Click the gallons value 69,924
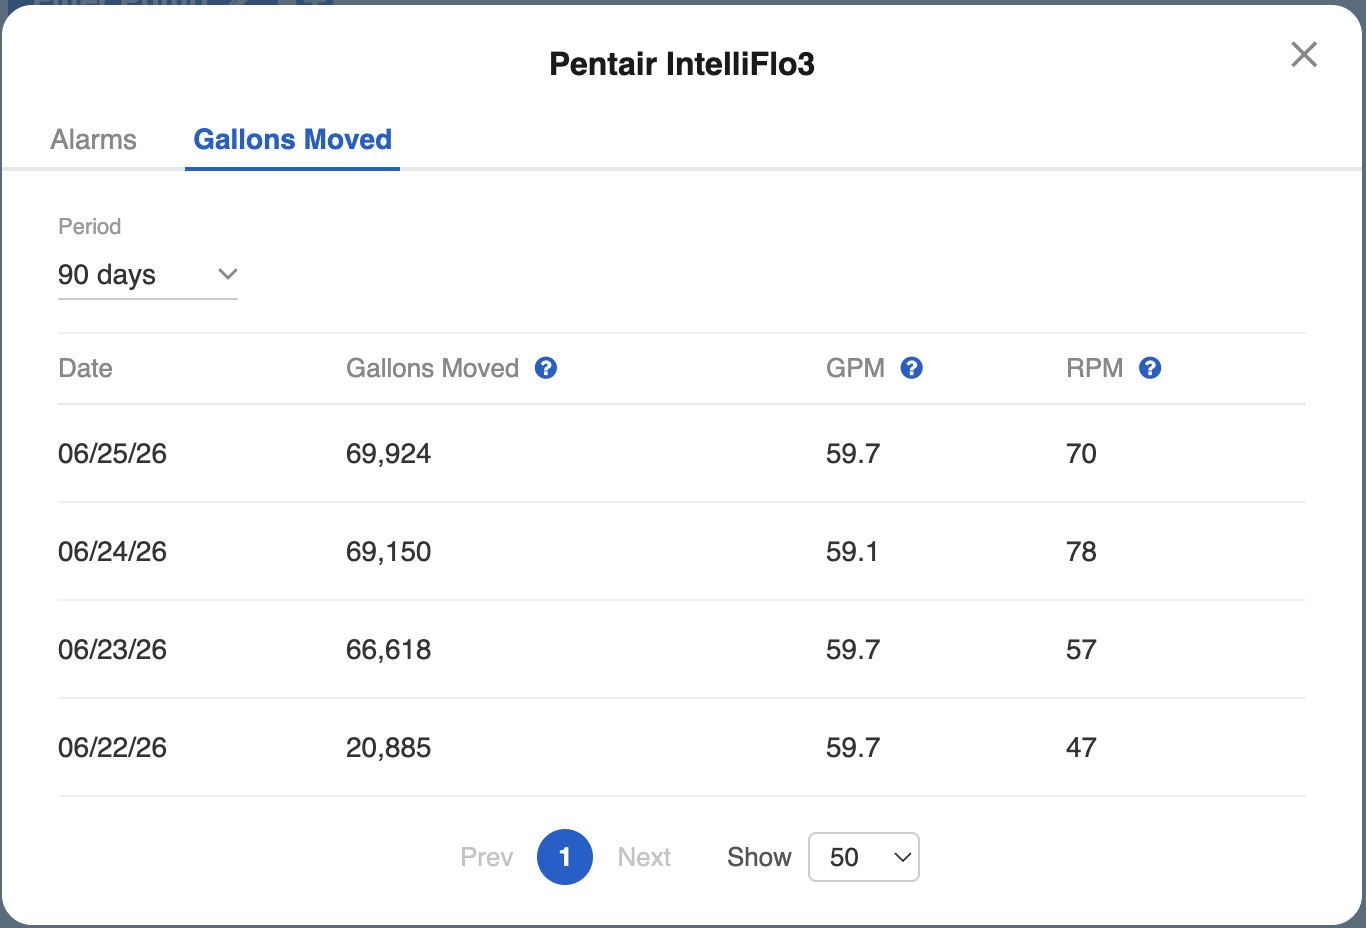Viewport: 1366px width, 928px height. click(389, 454)
